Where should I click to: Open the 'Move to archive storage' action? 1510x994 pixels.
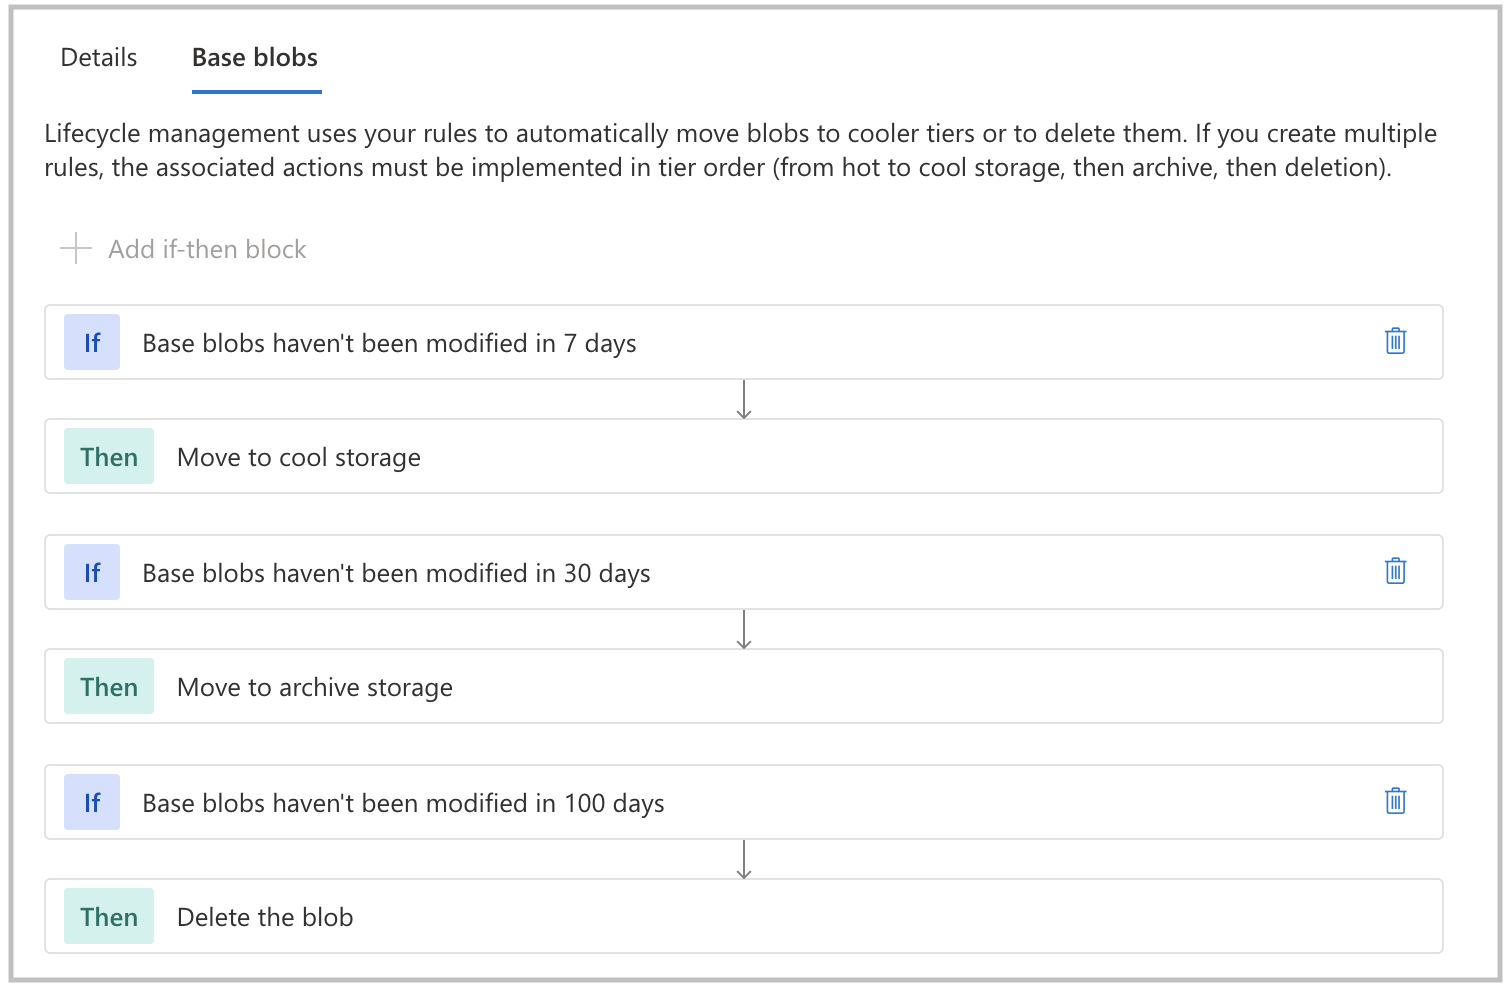coord(314,687)
